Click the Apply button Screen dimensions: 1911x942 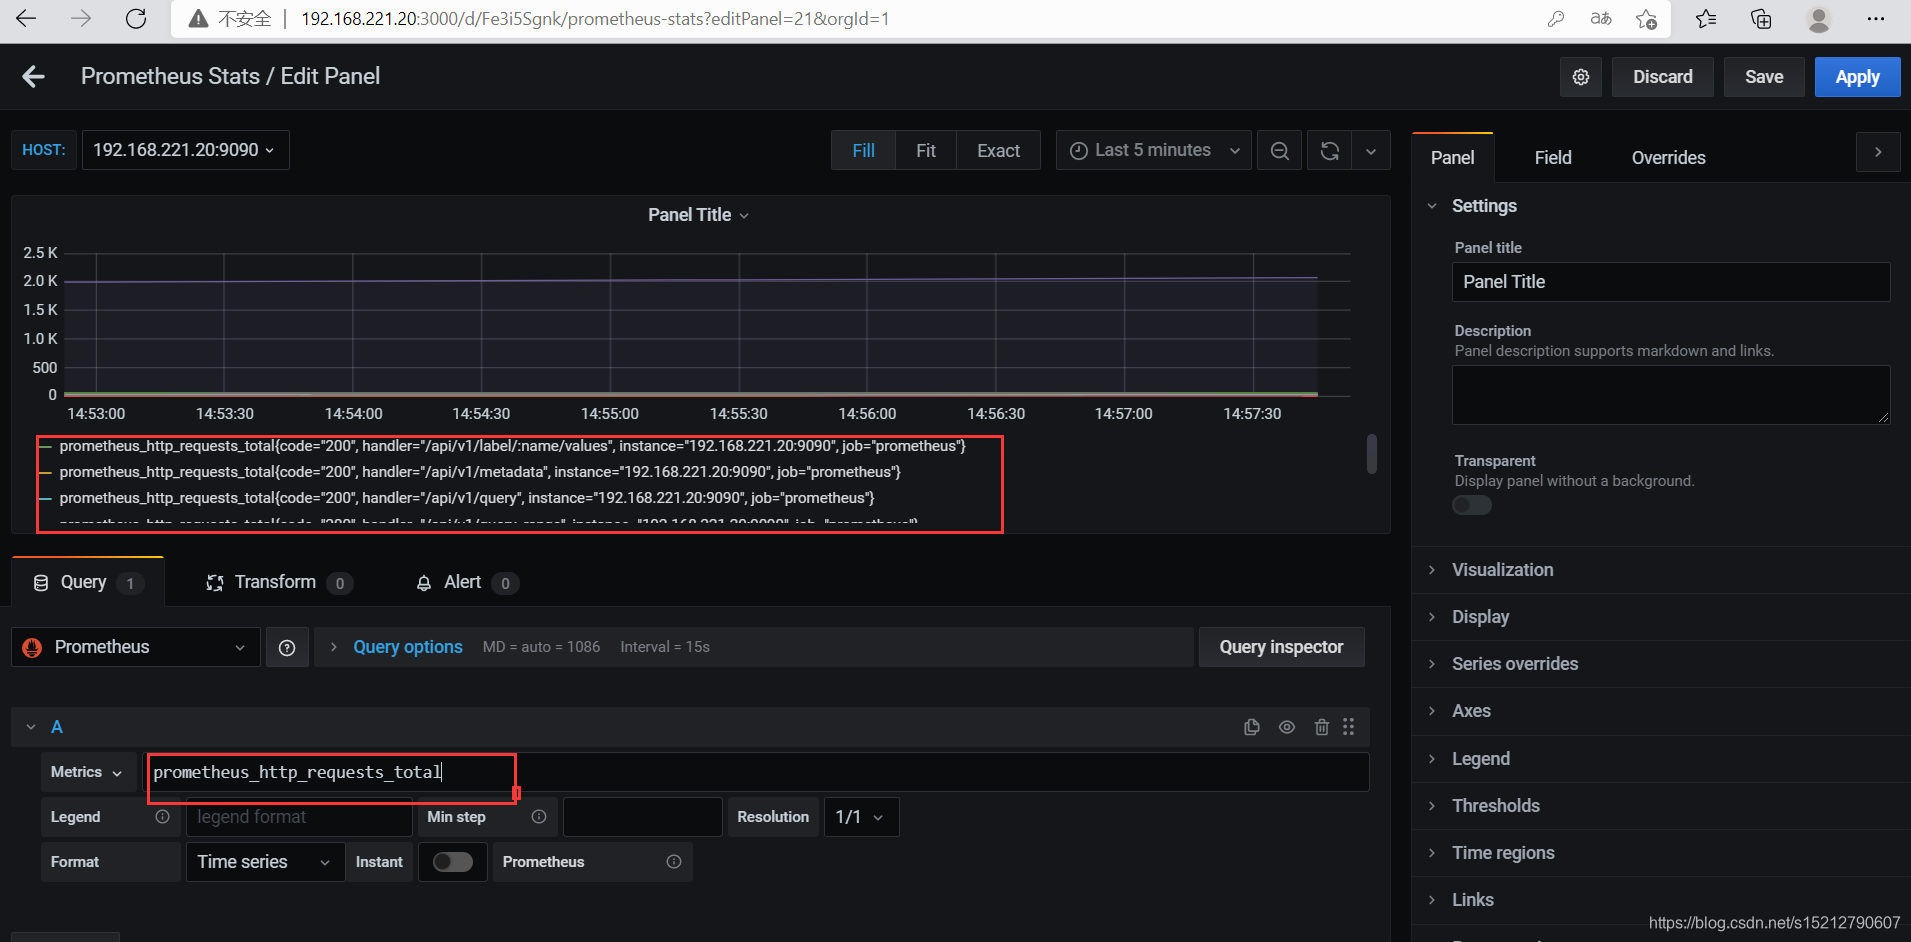[1857, 77]
